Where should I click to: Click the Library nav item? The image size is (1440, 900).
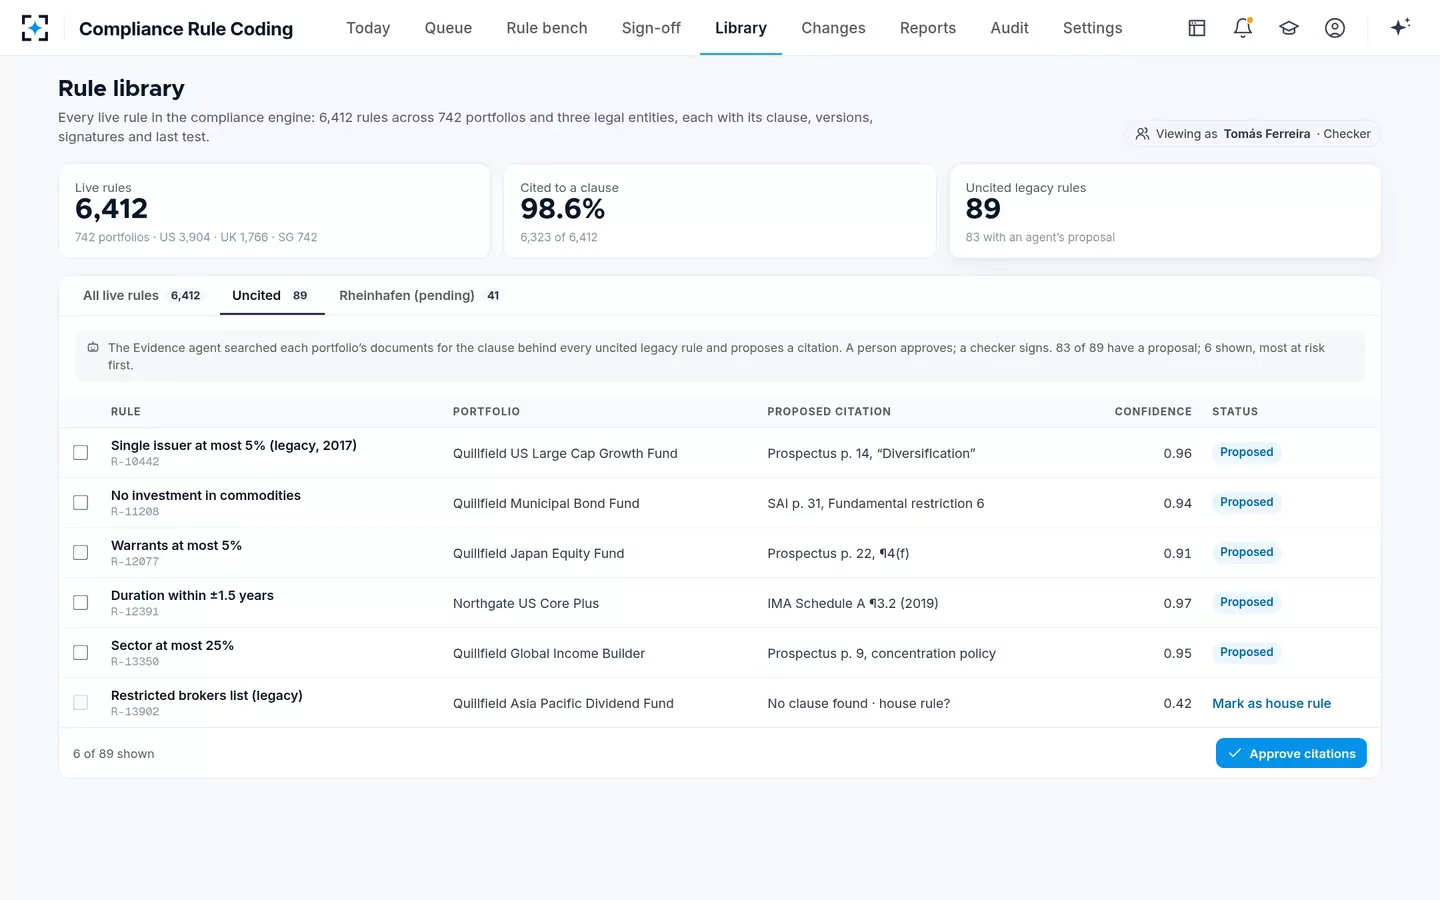click(x=741, y=28)
